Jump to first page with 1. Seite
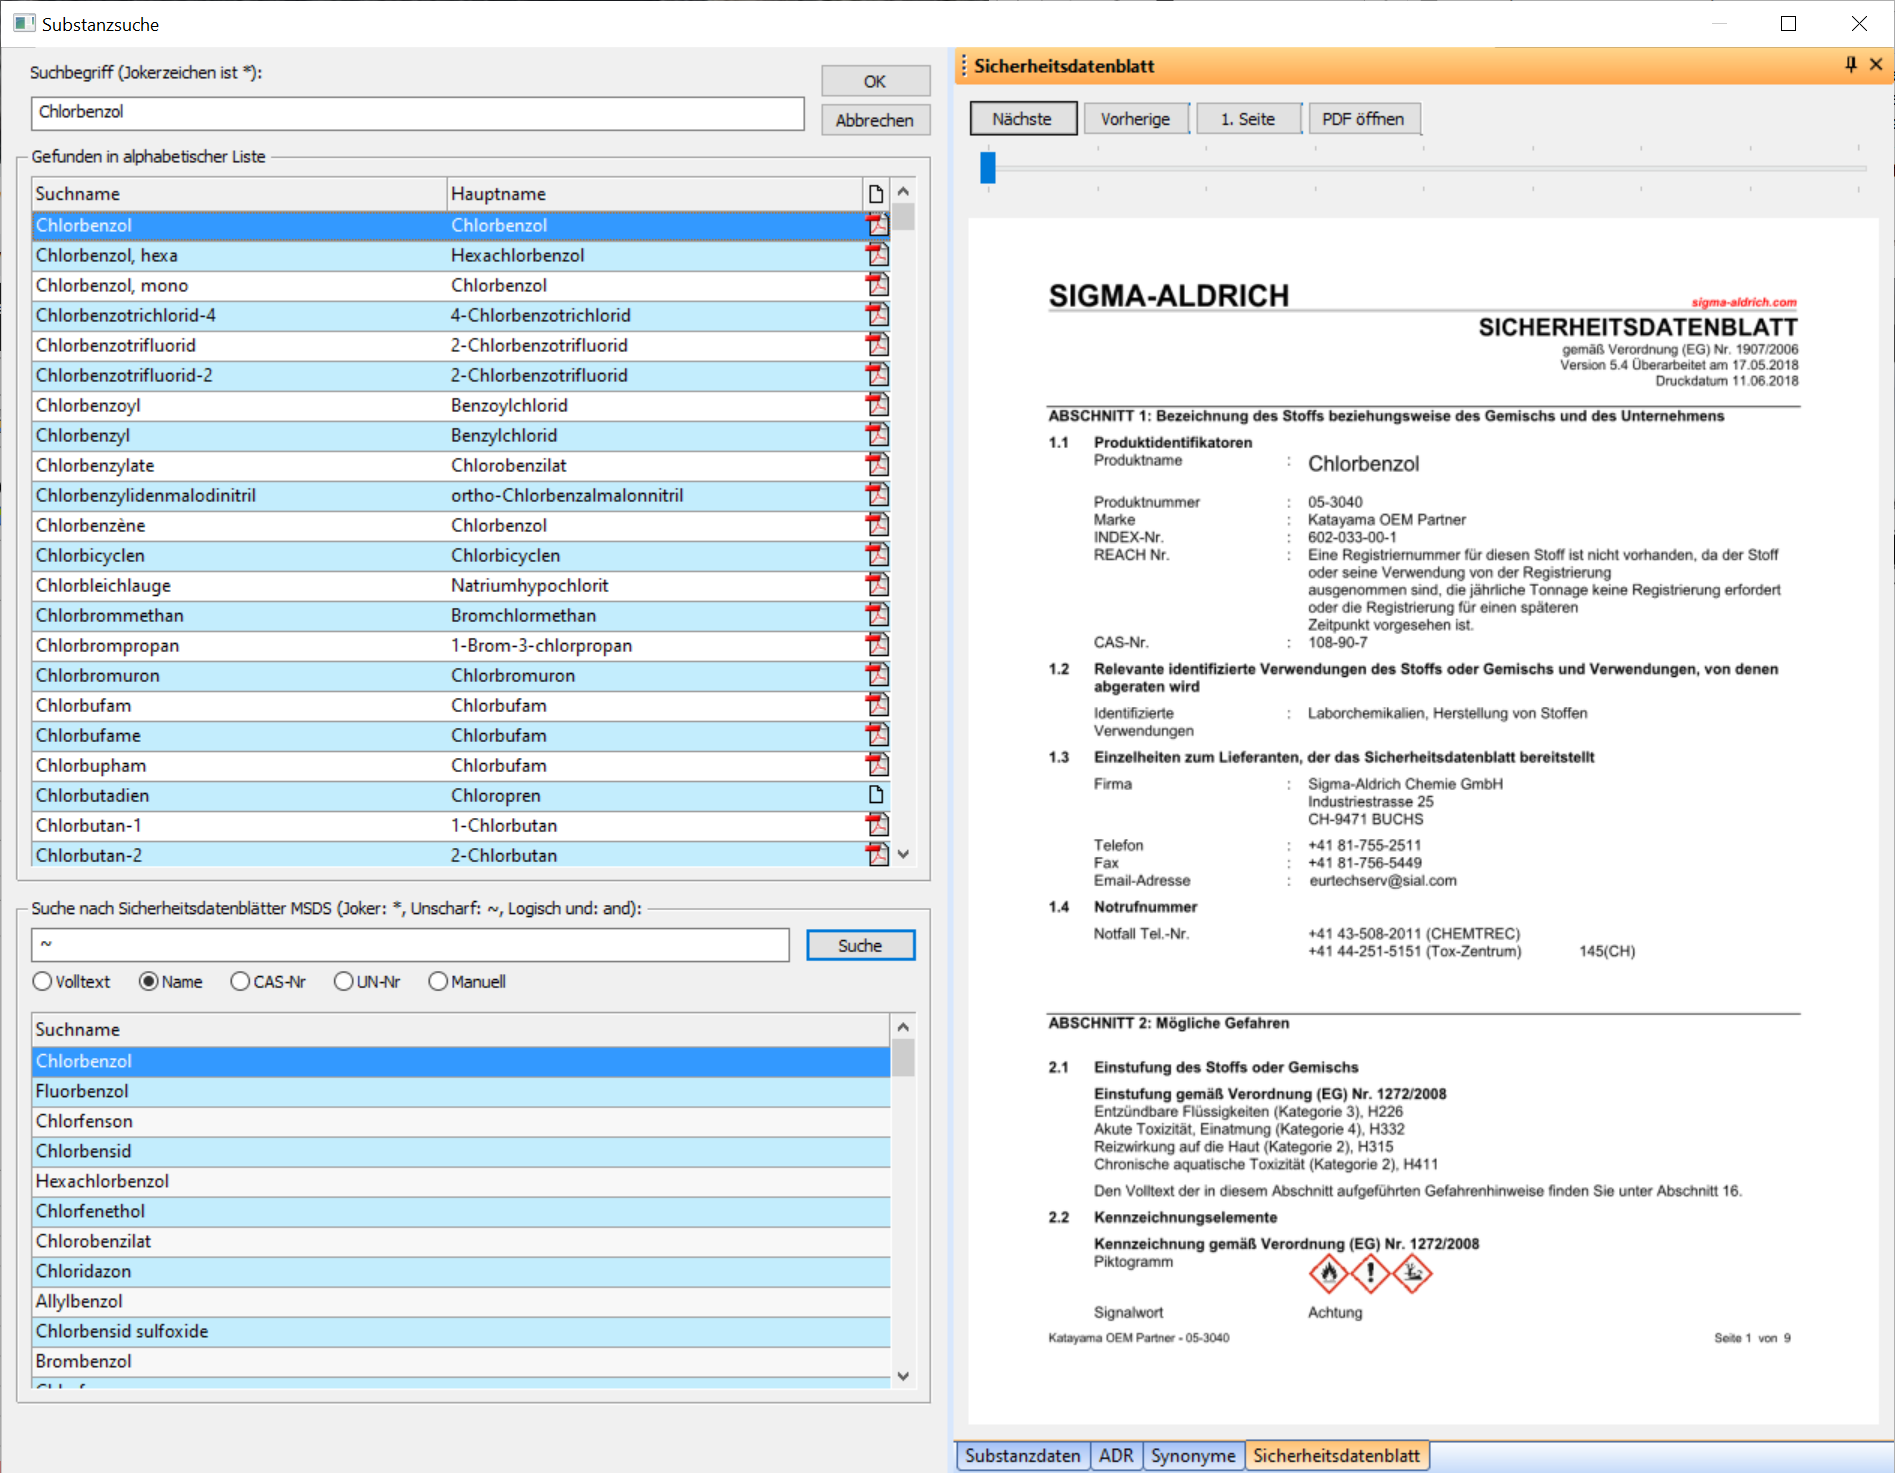The height and width of the screenshot is (1473, 1895). 1248,119
